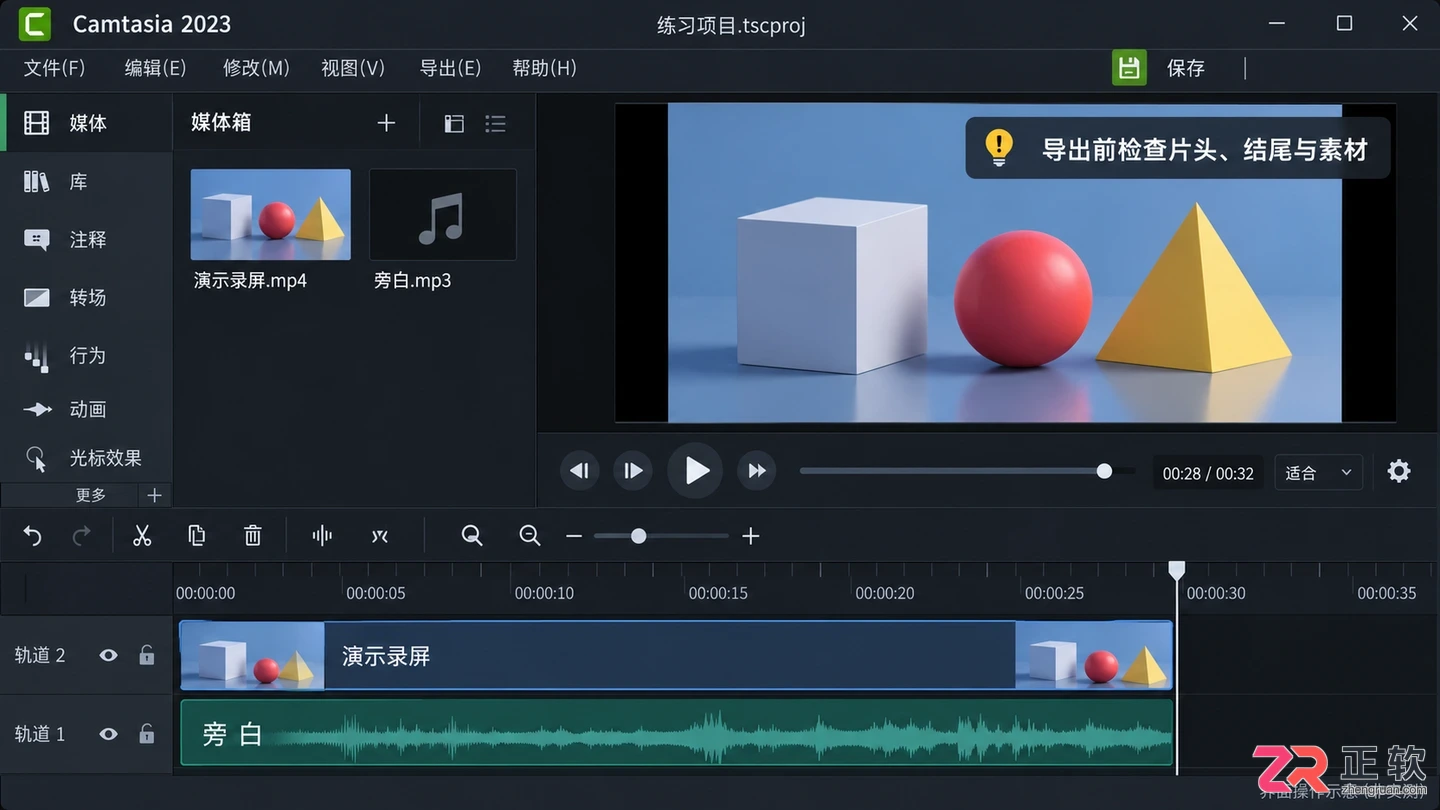
Task: Open the 库 library tab
Action: click(x=87, y=182)
